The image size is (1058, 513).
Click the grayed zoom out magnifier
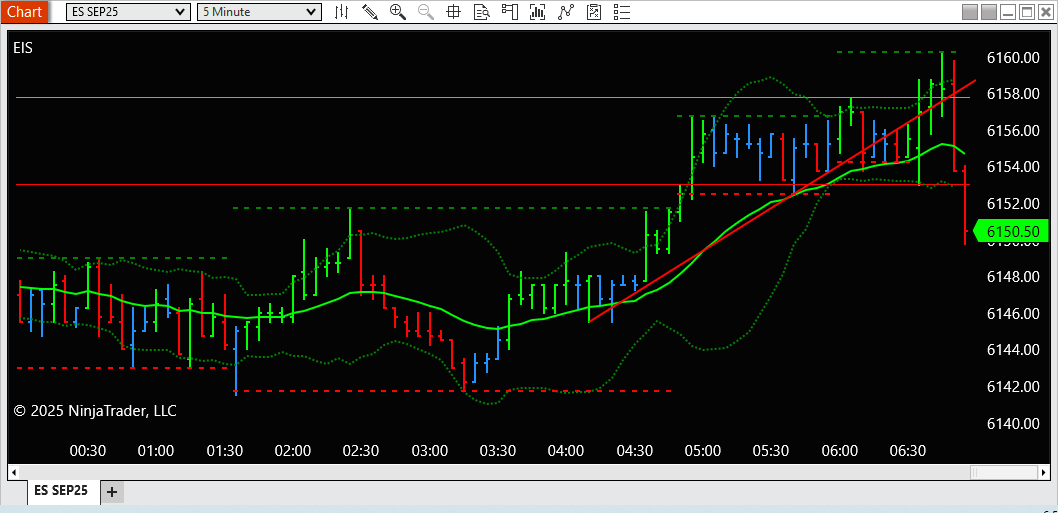pos(426,11)
